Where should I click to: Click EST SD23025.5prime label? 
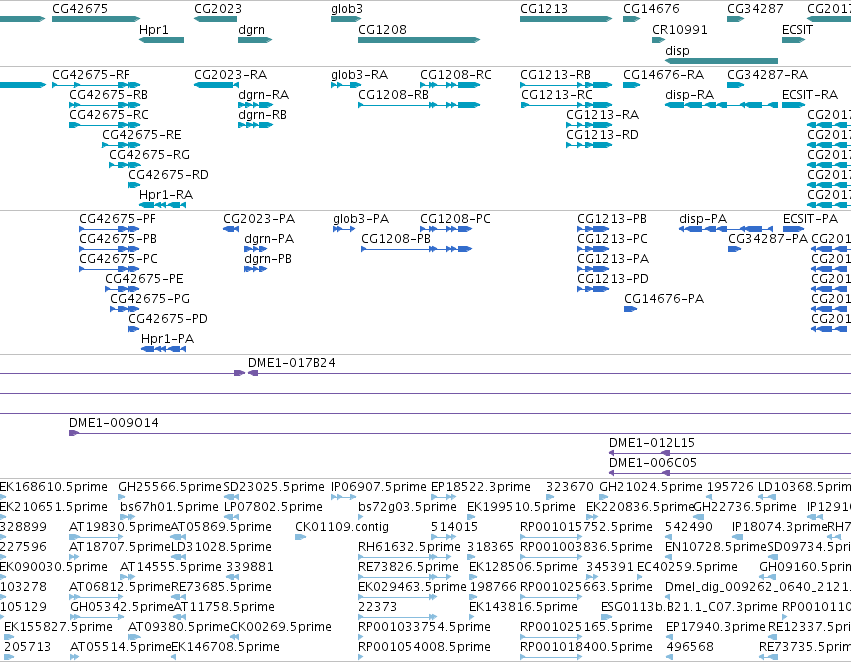tap(274, 487)
